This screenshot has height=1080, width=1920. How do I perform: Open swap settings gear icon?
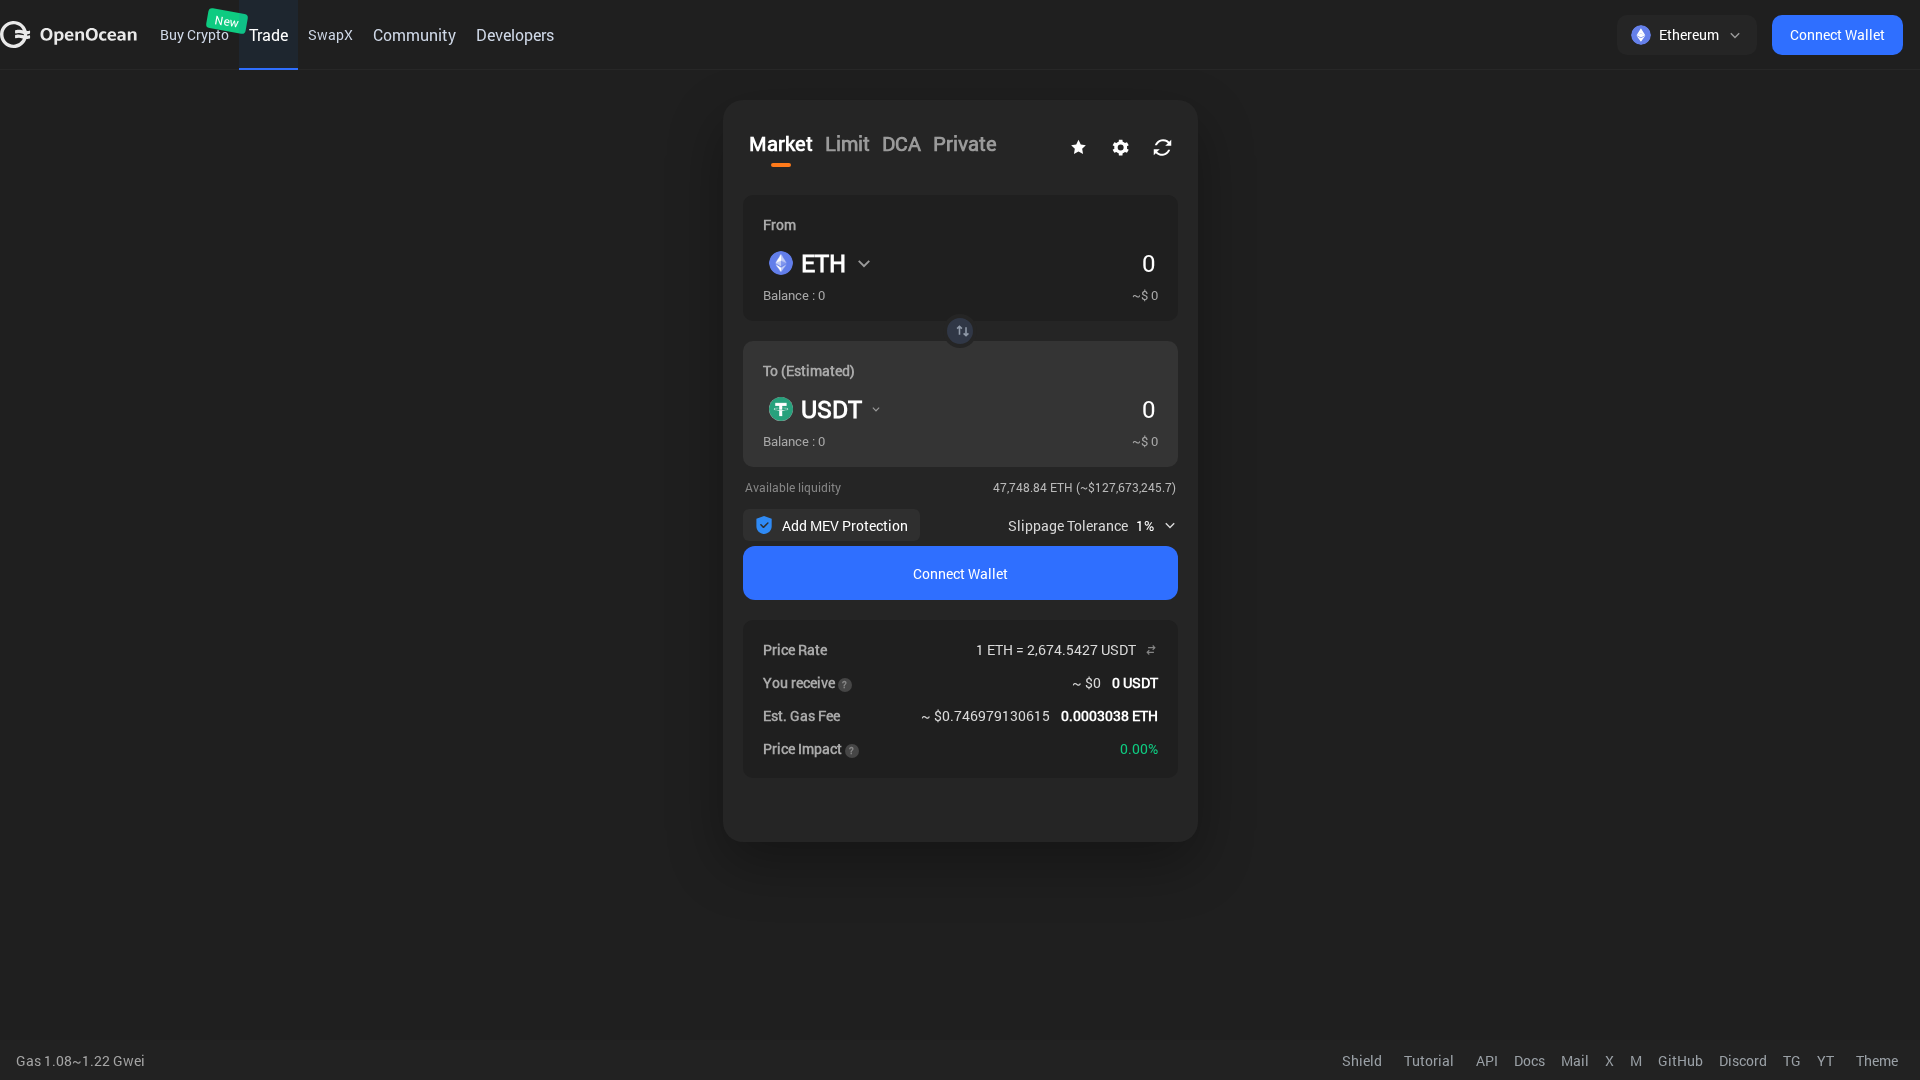tap(1120, 147)
